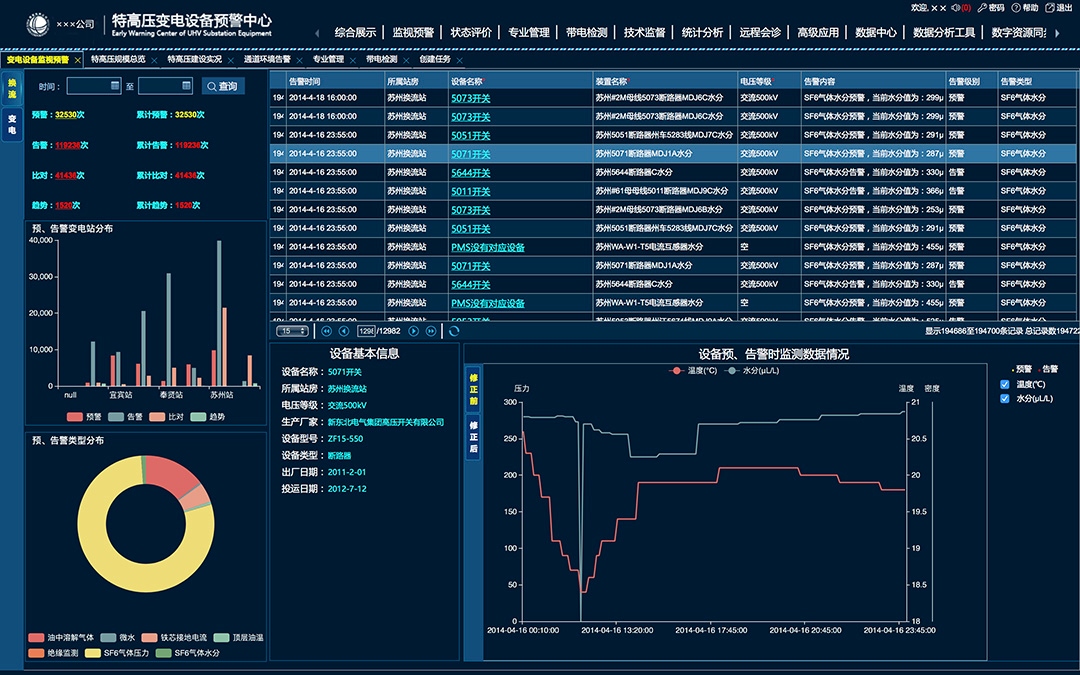
Task: Uncheck the 温度(°C) checkbox
Action: point(1005,384)
